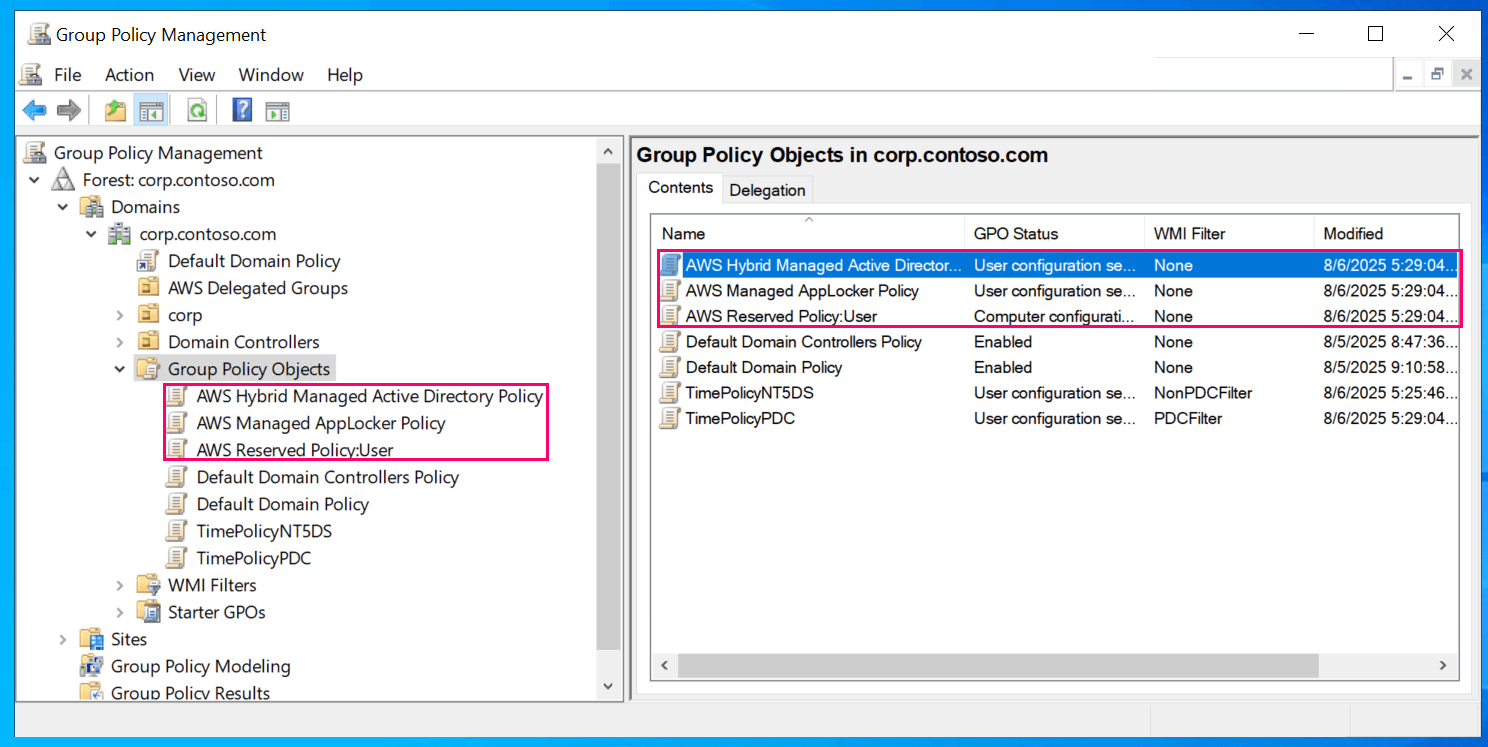Expand the Domain Controllers node

[120, 342]
